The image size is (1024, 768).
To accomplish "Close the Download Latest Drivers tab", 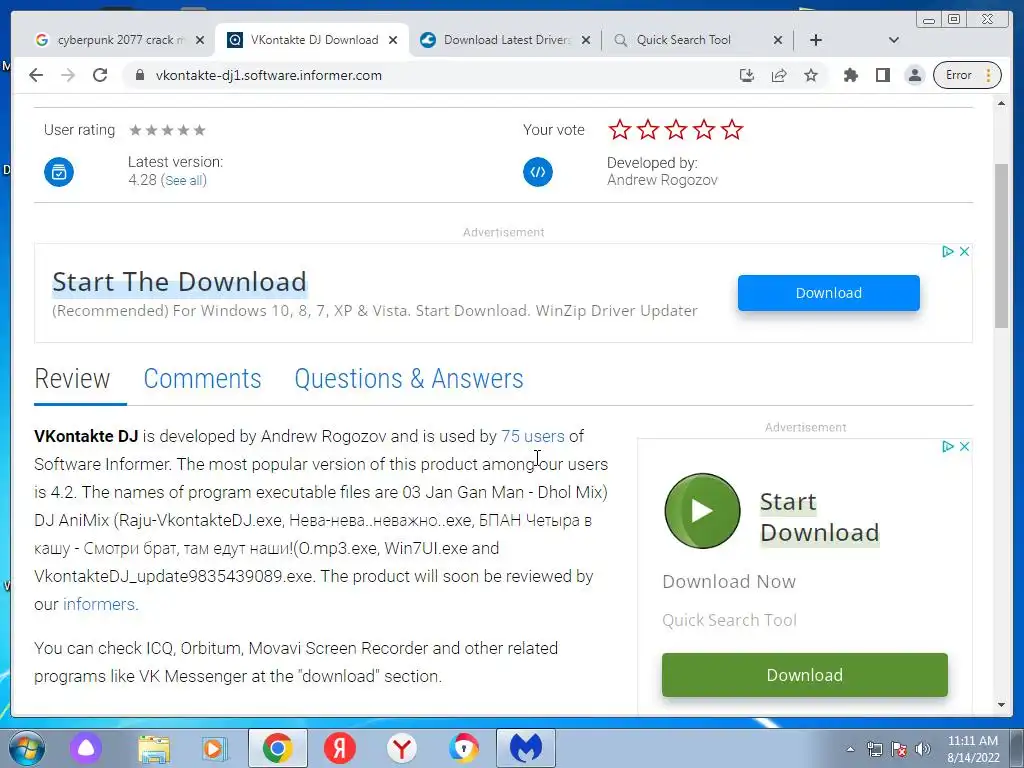I will tap(586, 40).
